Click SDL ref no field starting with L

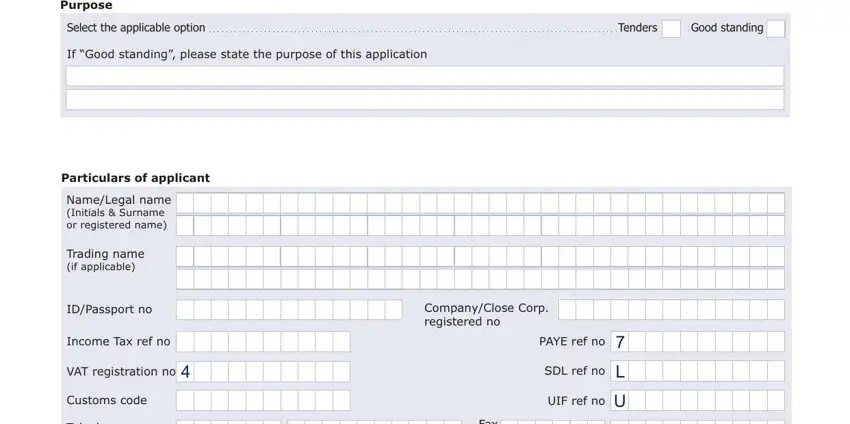pyautogui.click(x=697, y=371)
